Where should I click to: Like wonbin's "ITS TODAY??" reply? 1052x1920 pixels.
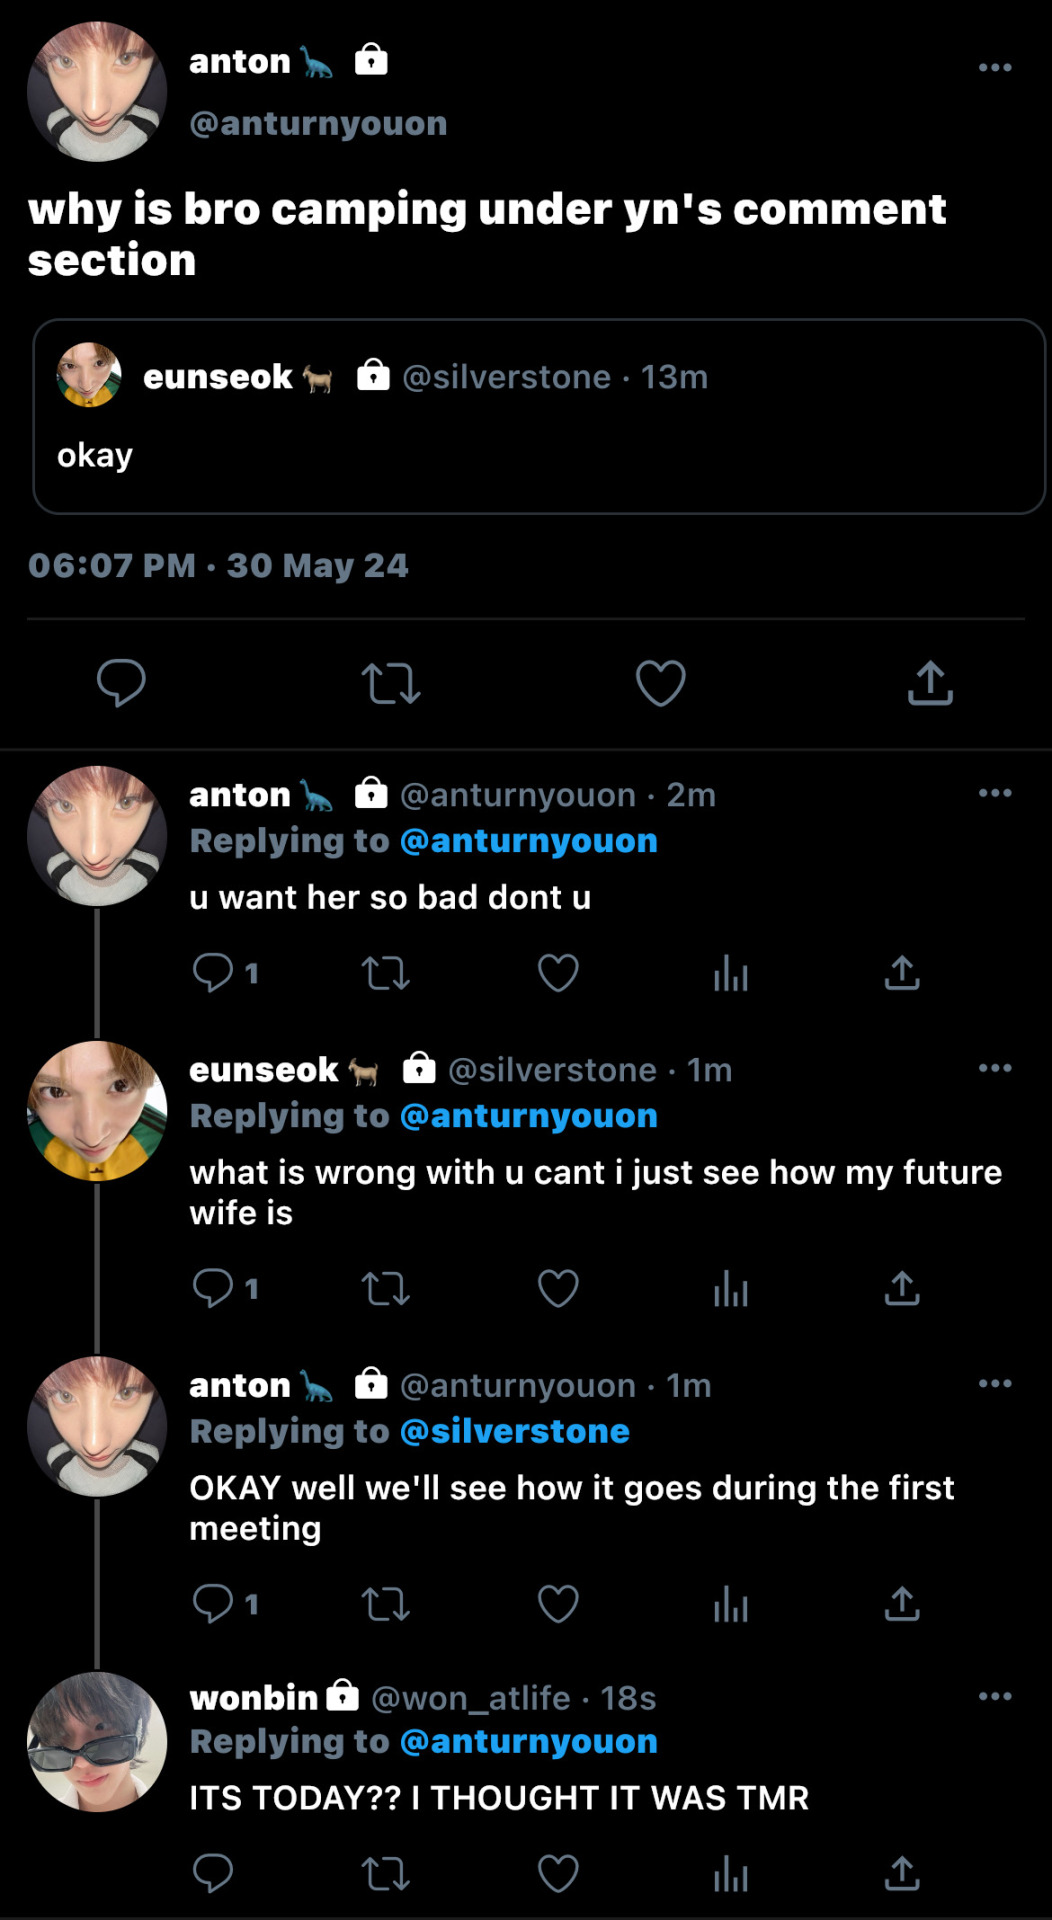(558, 1874)
